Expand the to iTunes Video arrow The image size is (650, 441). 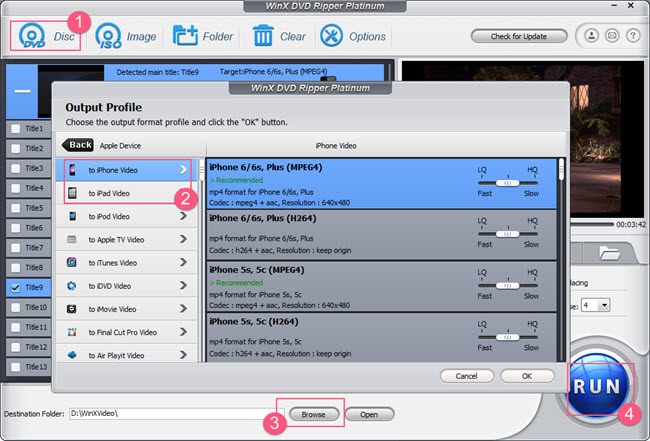[183, 262]
